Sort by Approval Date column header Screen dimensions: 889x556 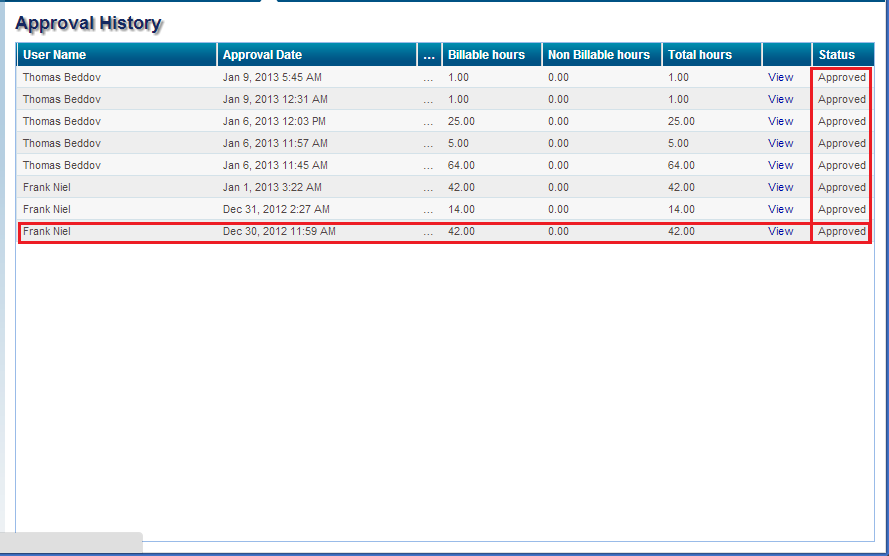point(262,55)
